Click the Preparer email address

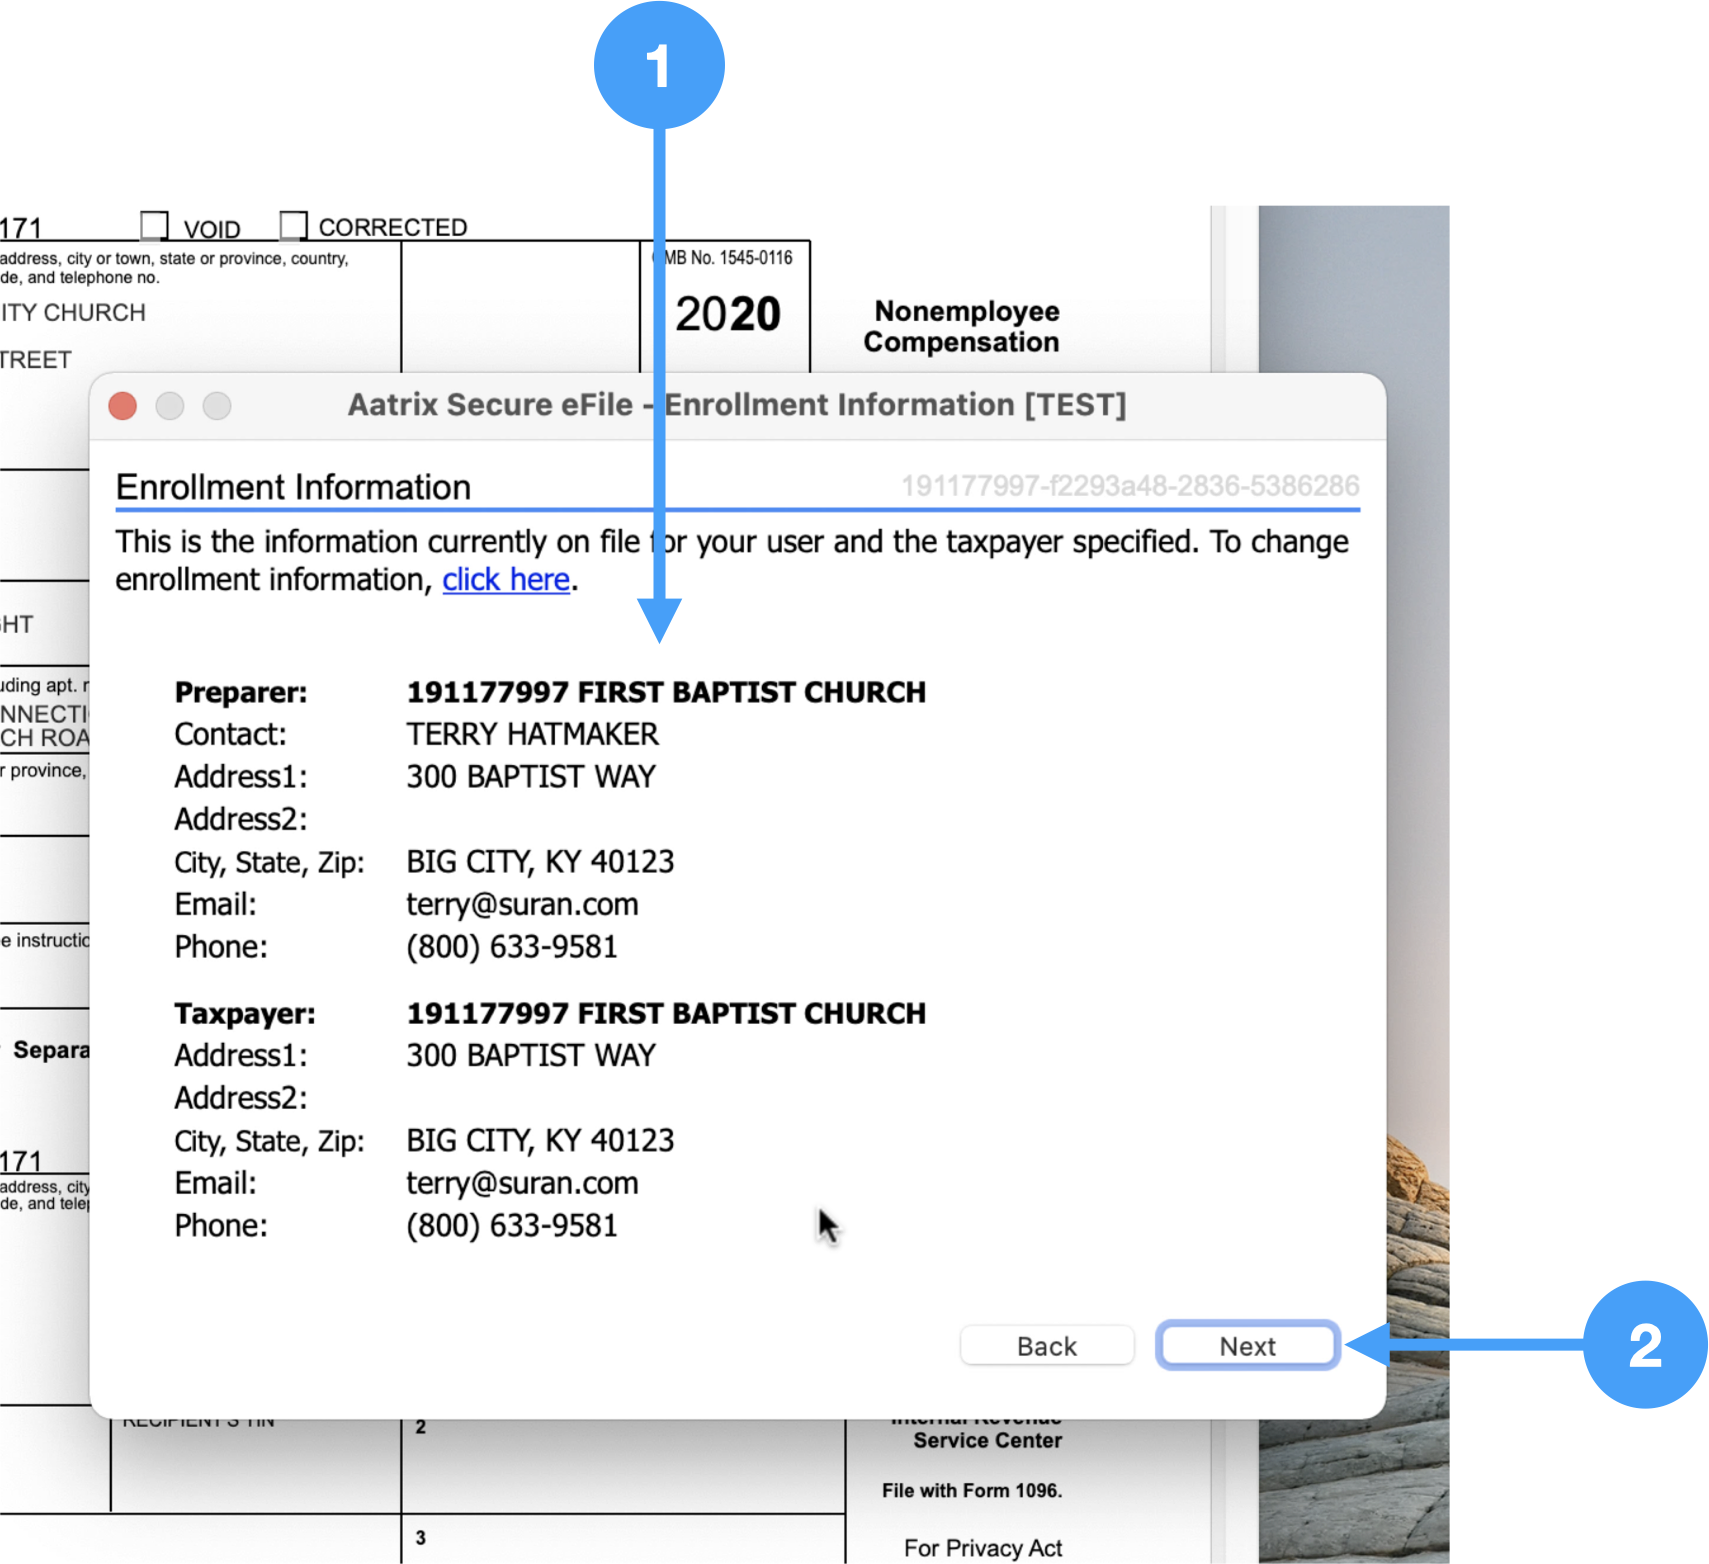(521, 905)
